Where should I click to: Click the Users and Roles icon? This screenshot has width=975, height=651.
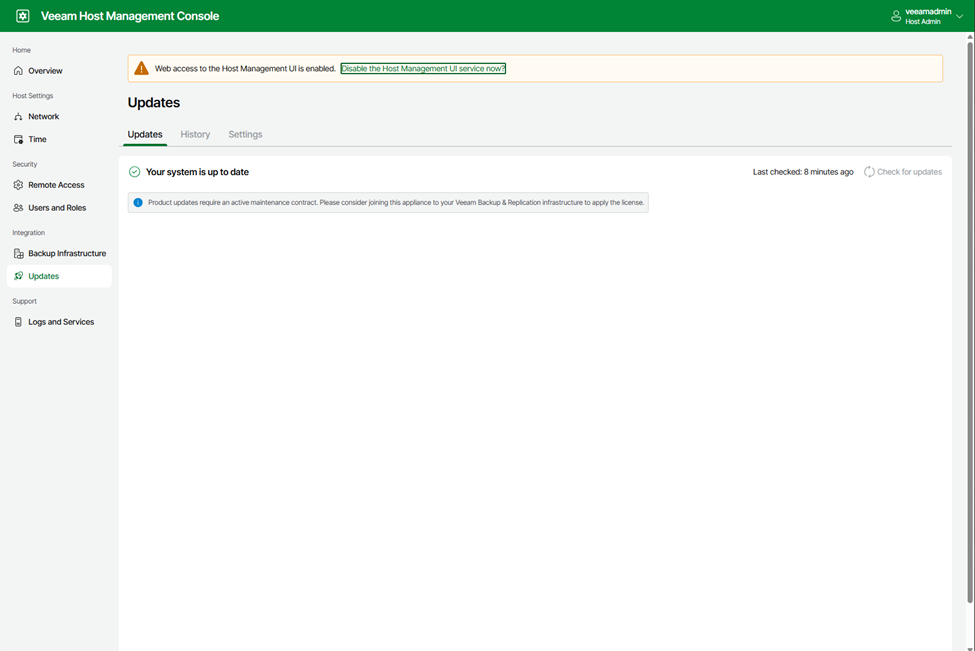point(19,208)
